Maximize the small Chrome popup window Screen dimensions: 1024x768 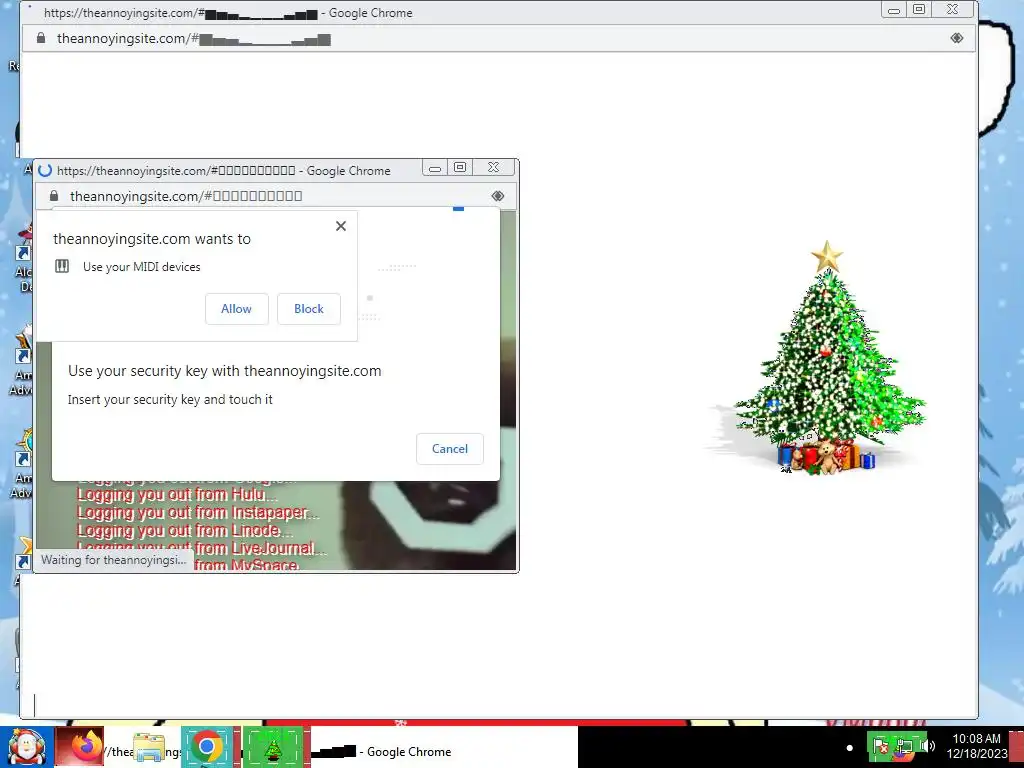point(460,168)
